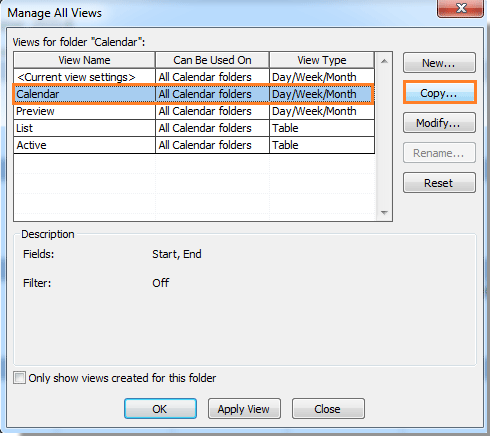
Task: Sort by the View Name column header
Action: (84, 60)
